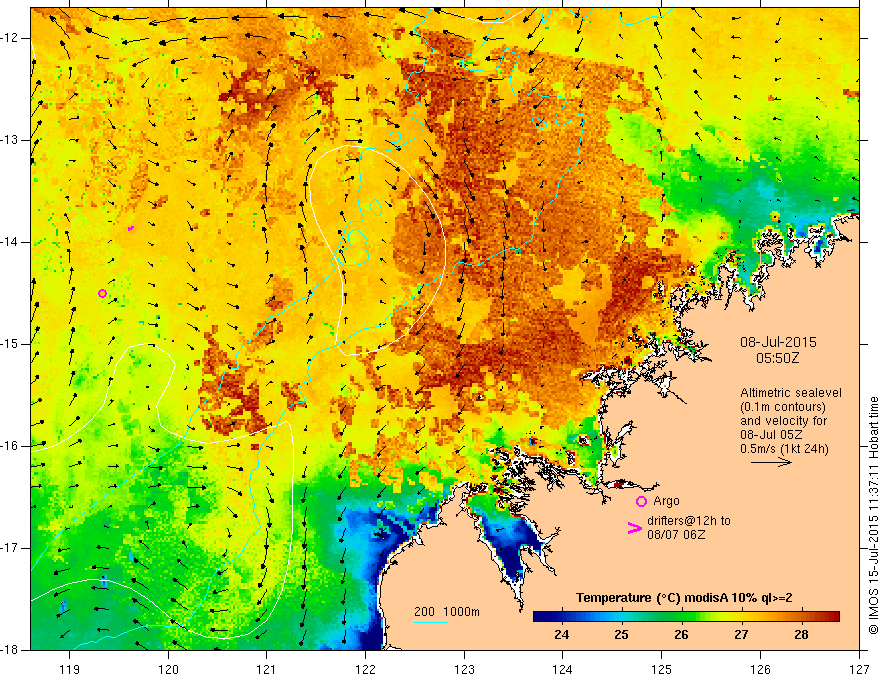Click the '08-Jul-2015' date text
Image resolution: width=880 pixels, height=680 pixels.
point(778,342)
